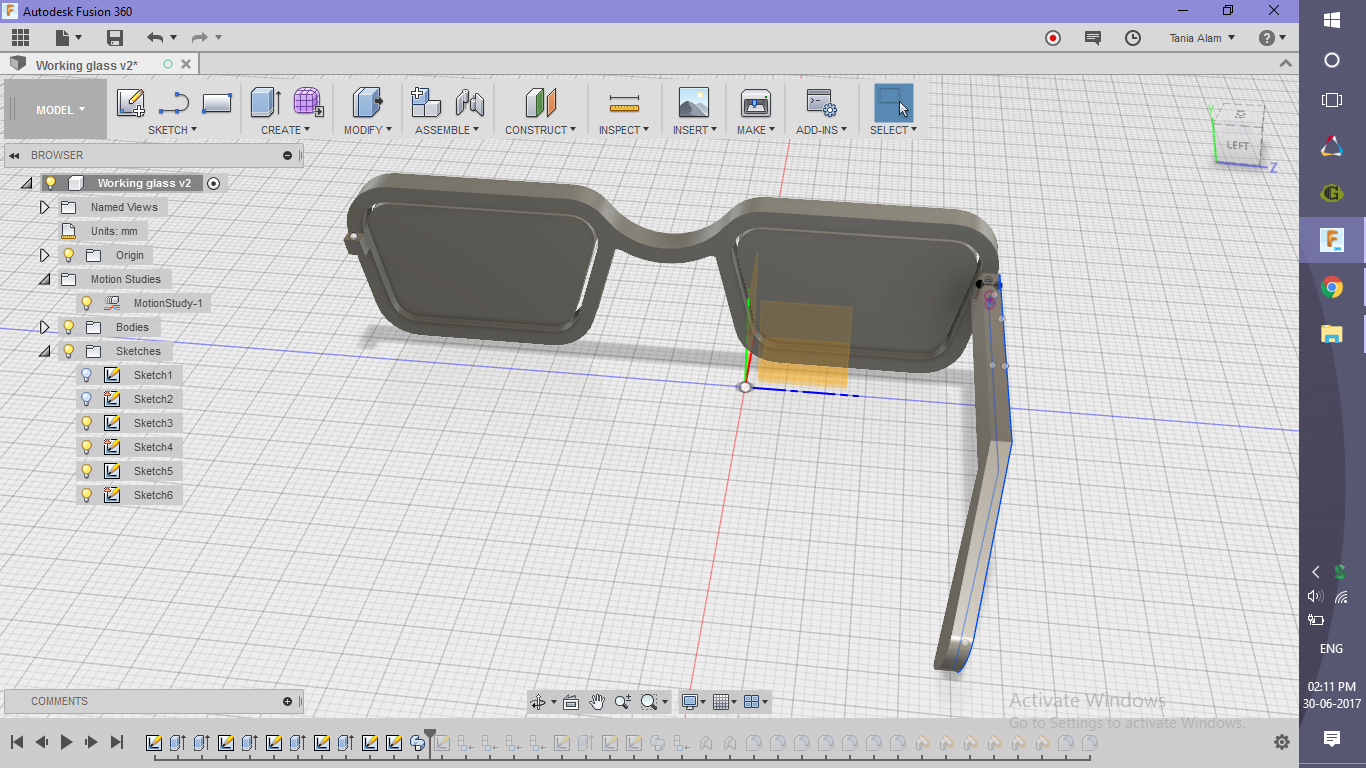Show Sketch2 using its lightbulb

click(x=86, y=399)
